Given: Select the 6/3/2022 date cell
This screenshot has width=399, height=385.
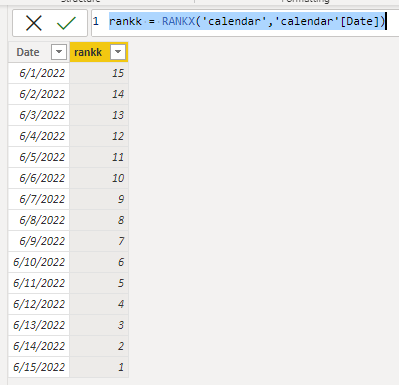Looking at the screenshot, I should click(39, 115).
